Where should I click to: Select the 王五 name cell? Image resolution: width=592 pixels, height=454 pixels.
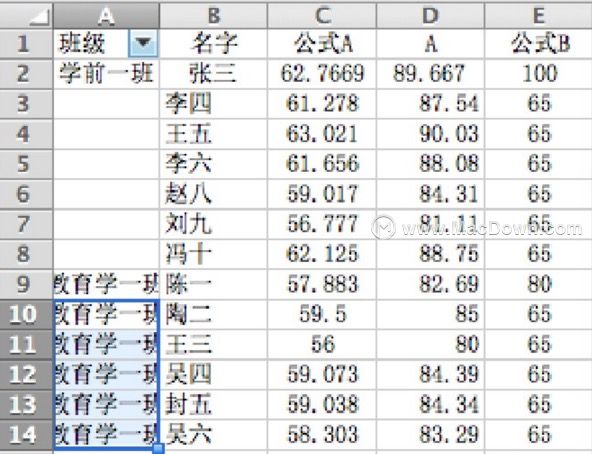[x=213, y=134]
